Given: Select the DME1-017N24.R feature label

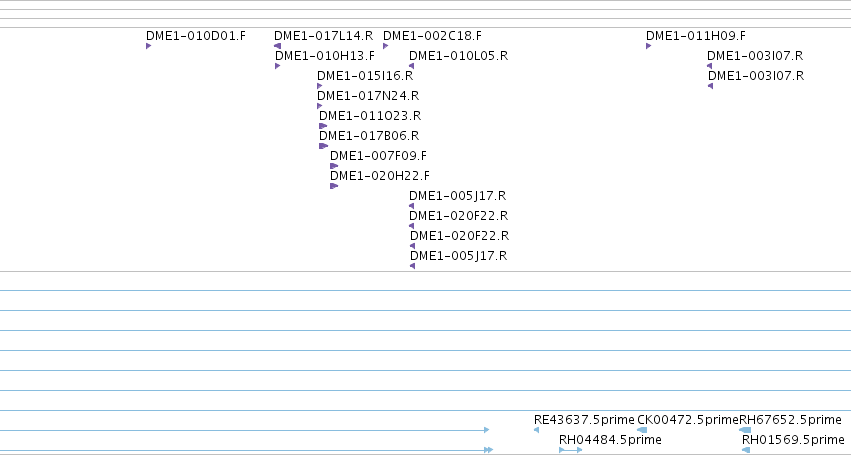Looking at the screenshot, I should coord(368,96).
